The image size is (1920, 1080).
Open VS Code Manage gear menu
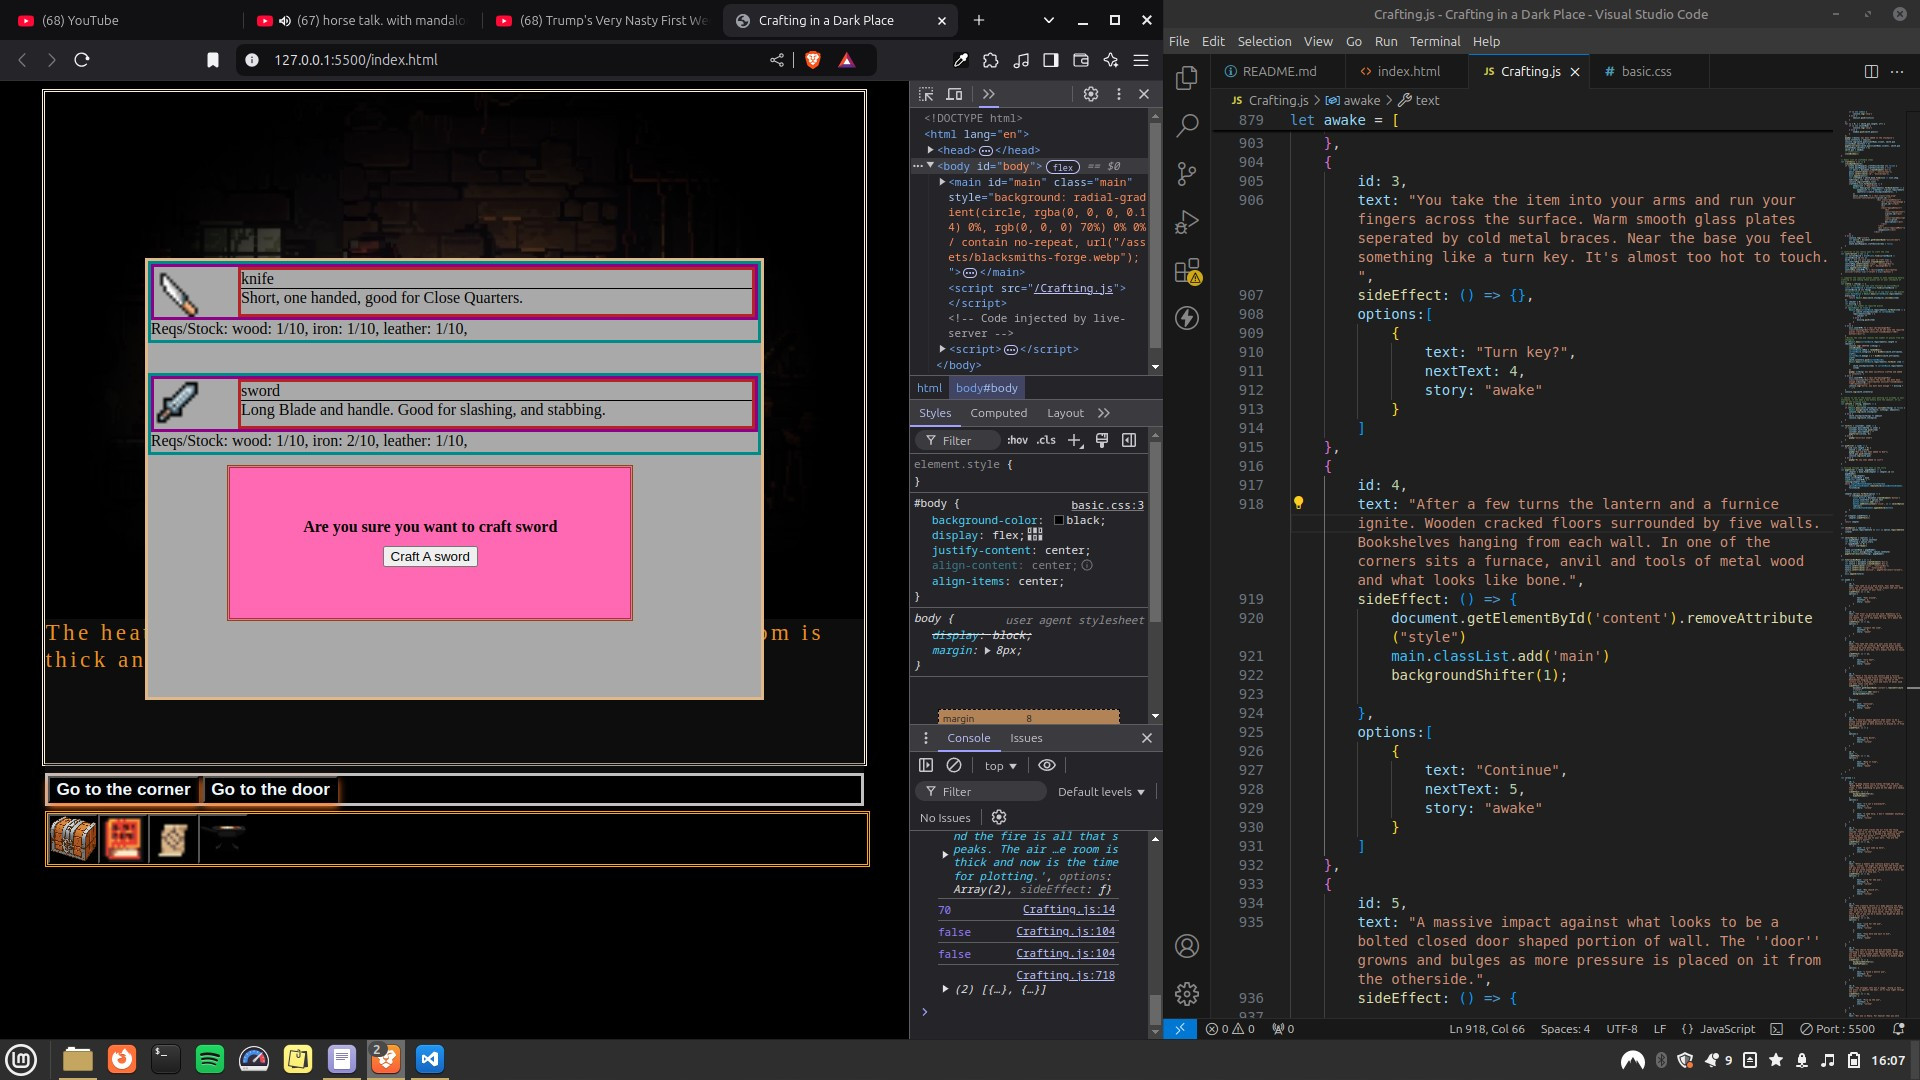(x=1187, y=994)
